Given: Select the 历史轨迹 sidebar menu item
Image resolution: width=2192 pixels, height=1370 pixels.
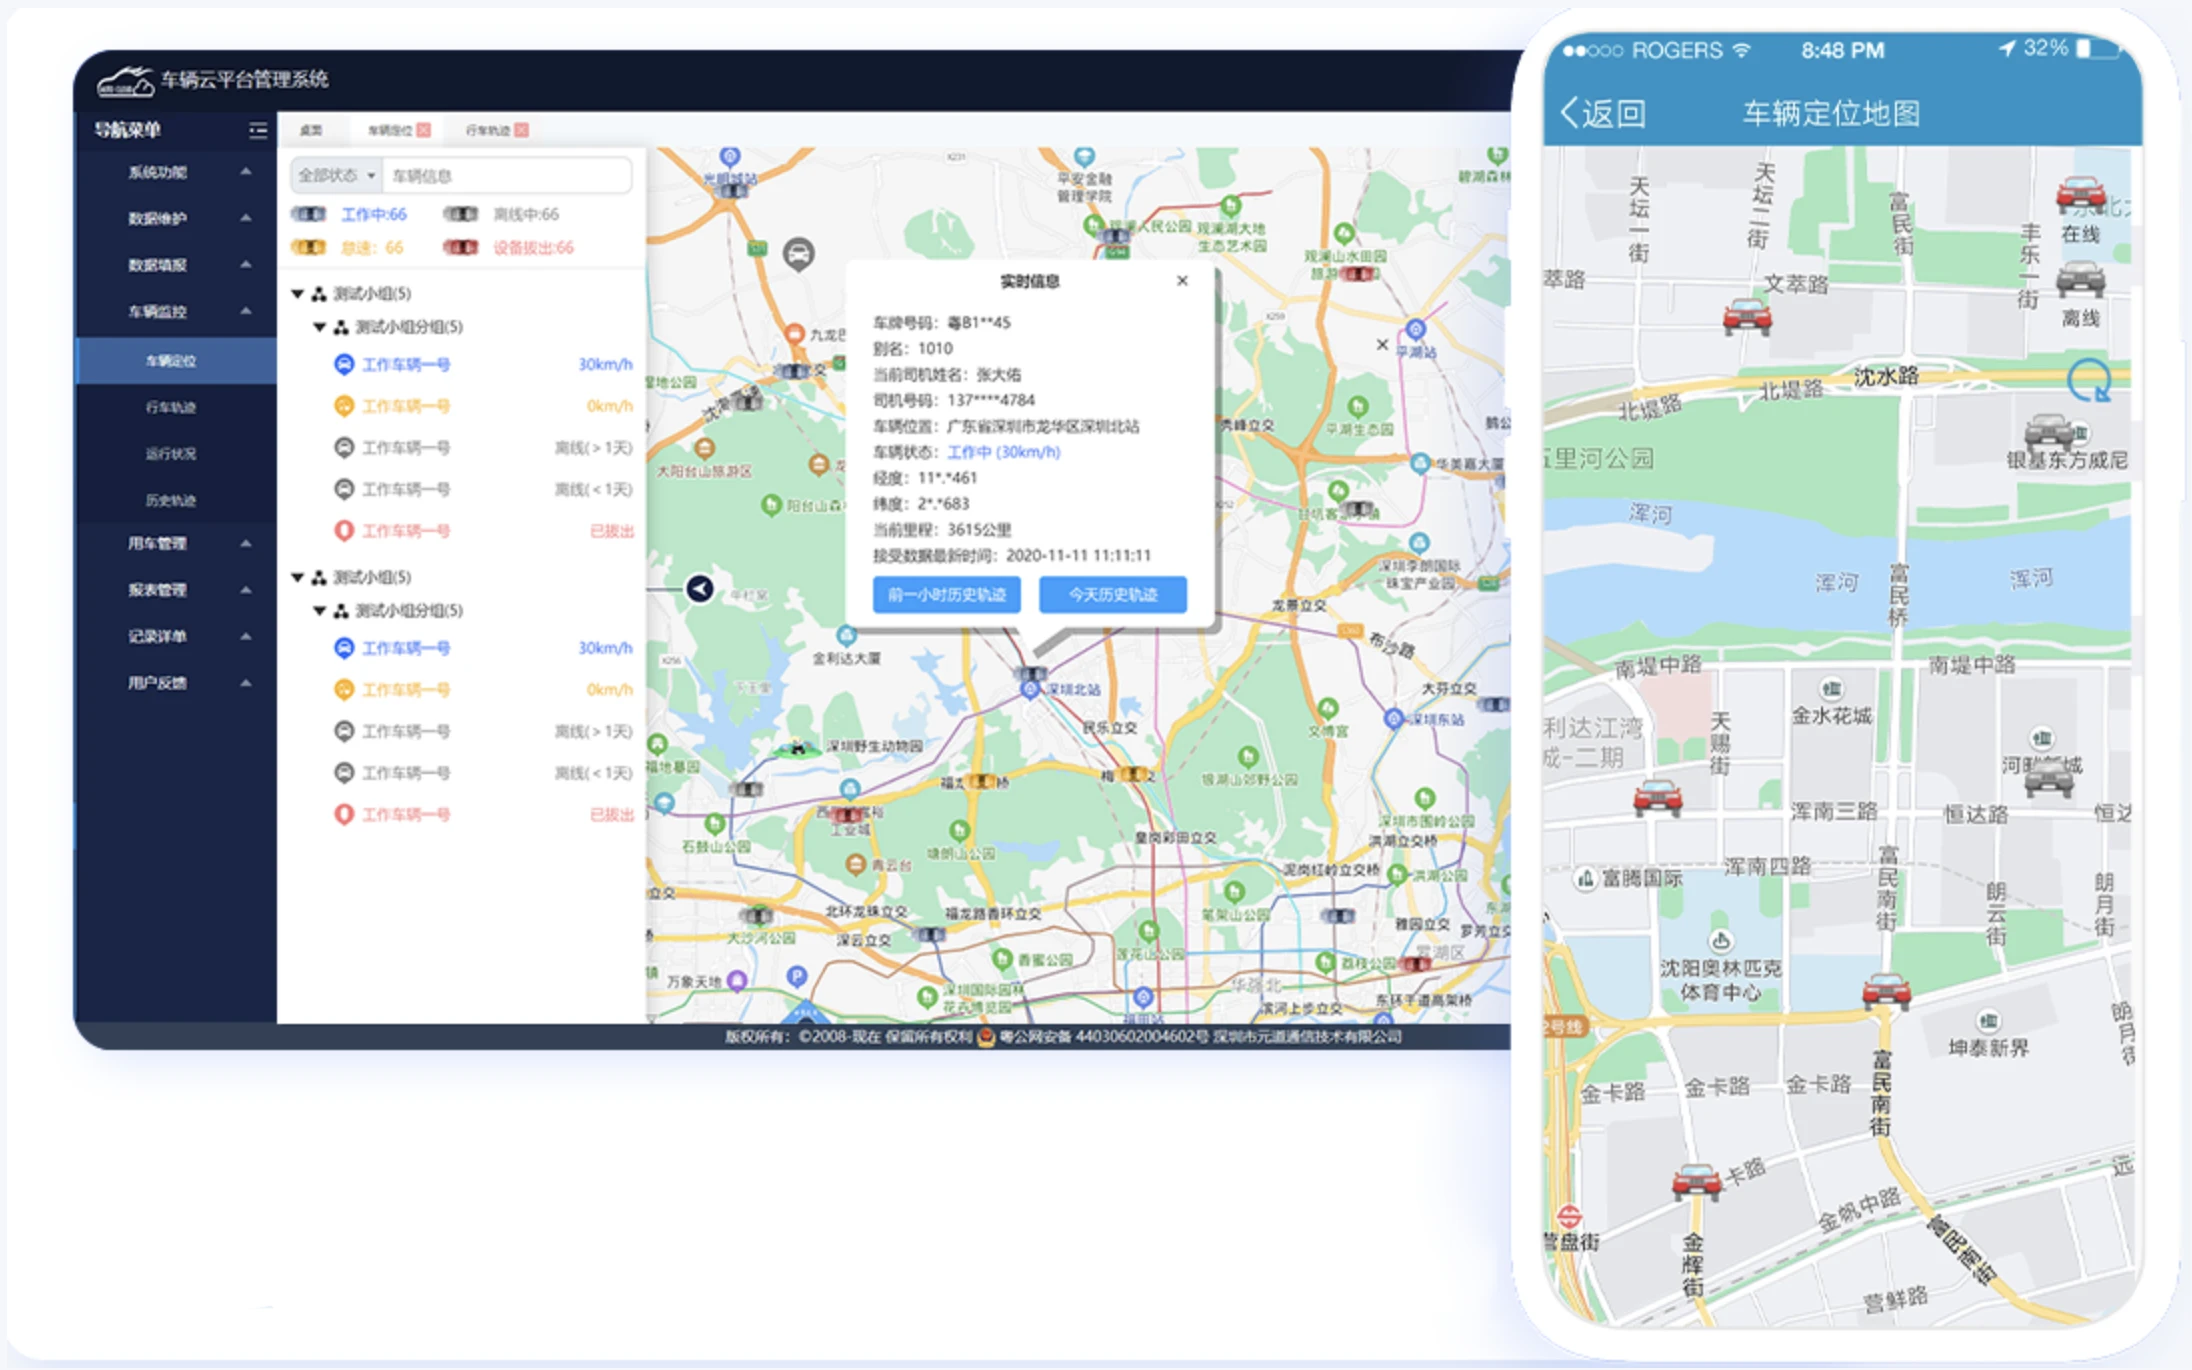Looking at the screenshot, I should [175, 500].
